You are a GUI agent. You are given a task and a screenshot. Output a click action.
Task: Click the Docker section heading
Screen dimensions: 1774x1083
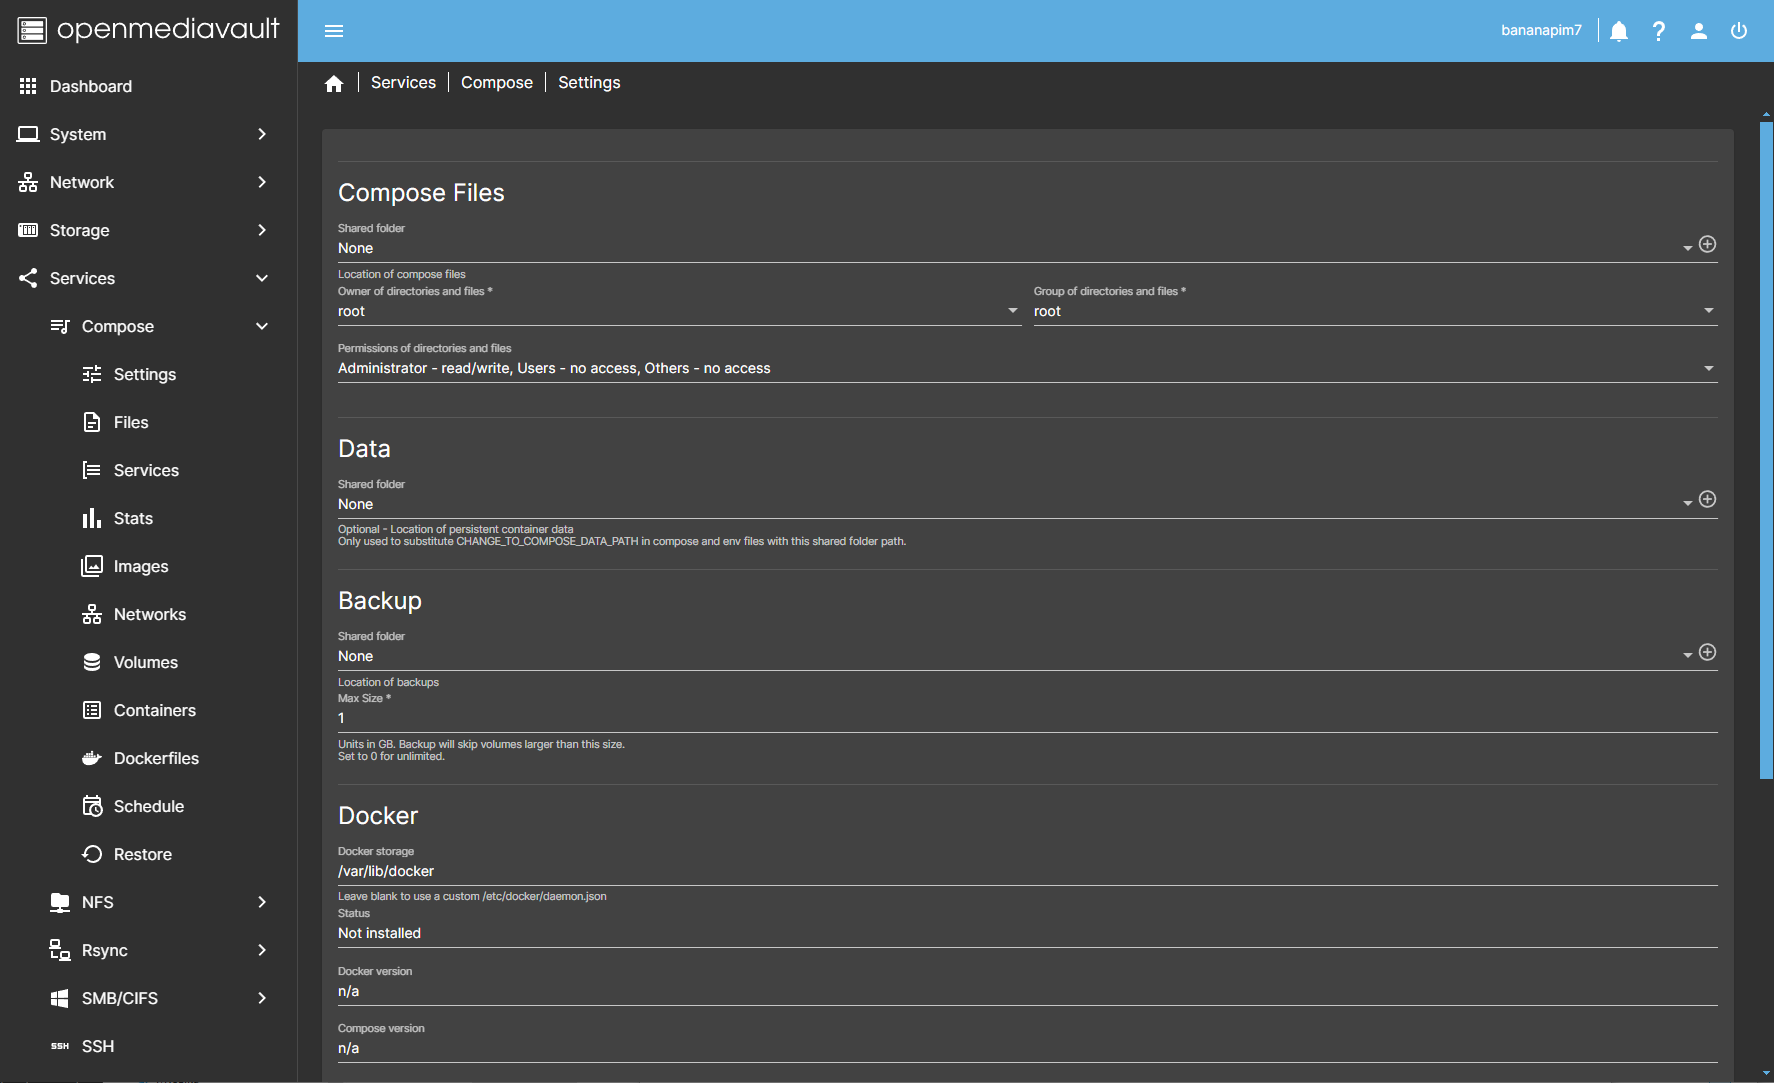click(x=378, y=816)
